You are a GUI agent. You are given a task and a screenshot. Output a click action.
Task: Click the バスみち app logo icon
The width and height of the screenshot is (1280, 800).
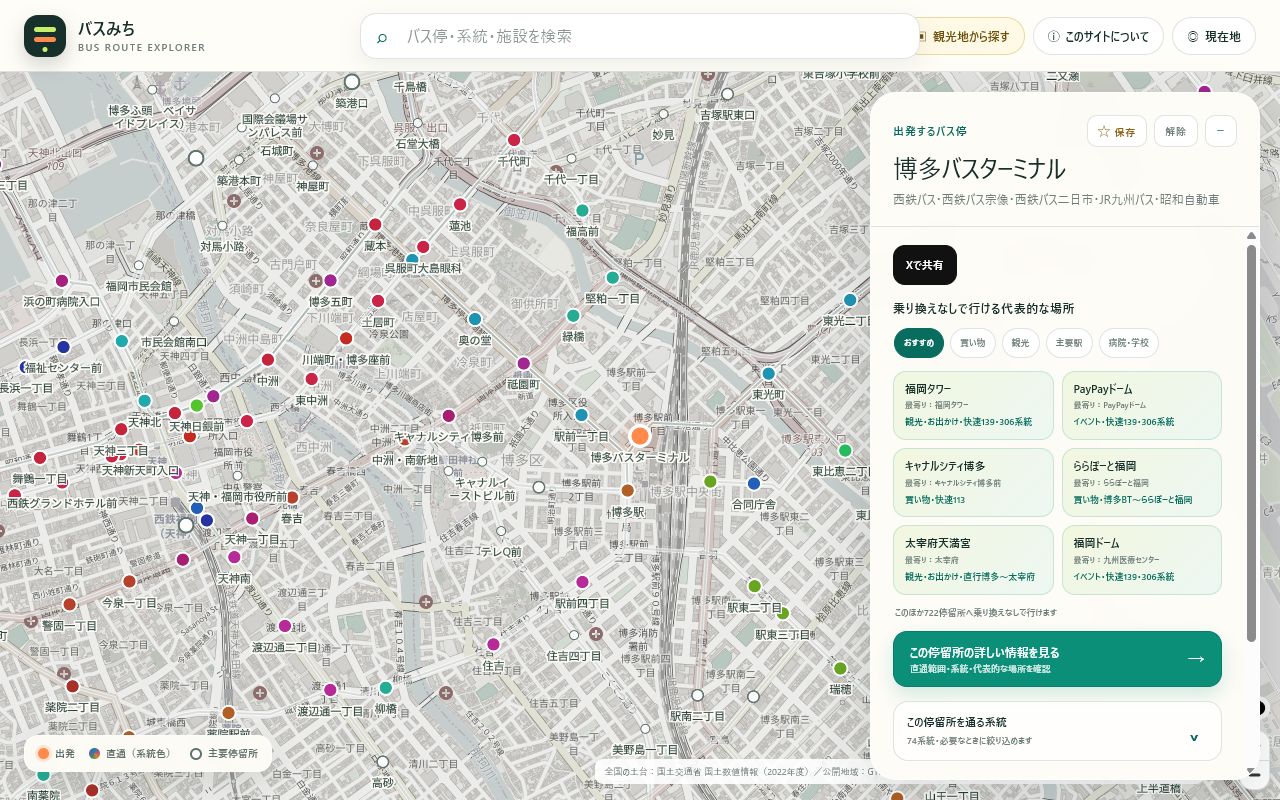[x=45, y=36]
